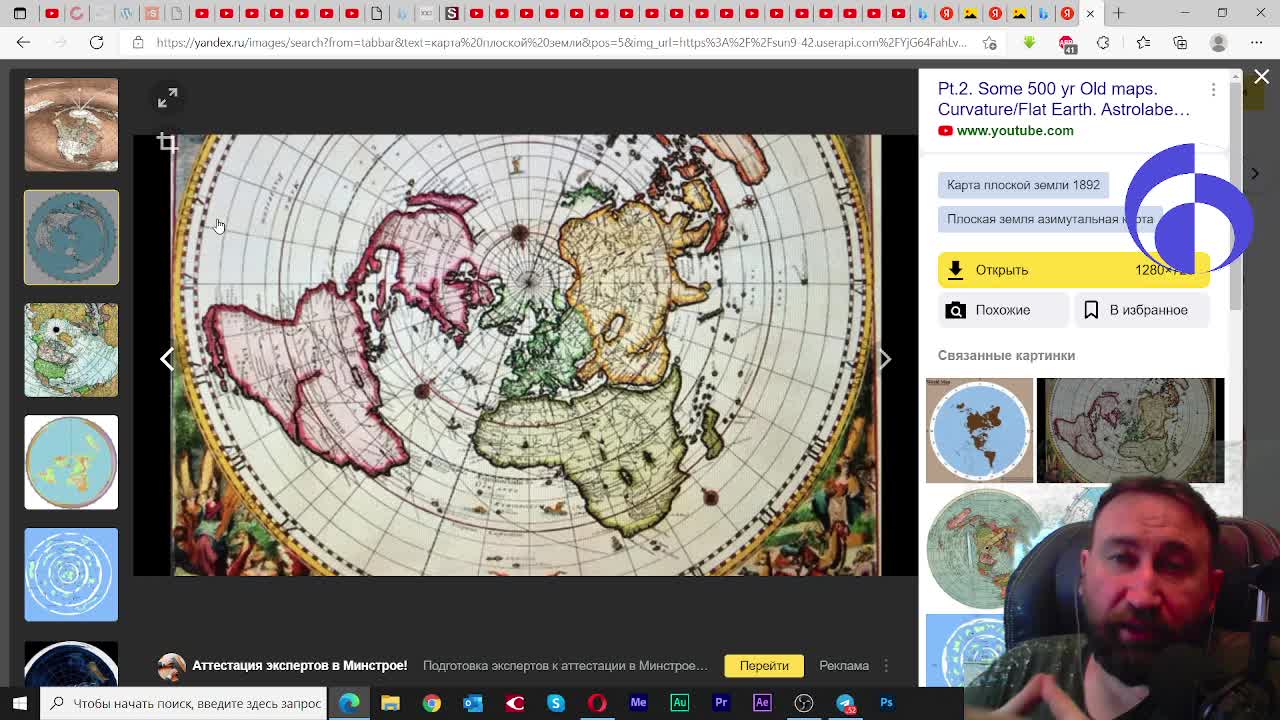The image size is (1280, 720).
Task: Open Adobe After Effects from the taskbar
Action: (x=762, y=703)
